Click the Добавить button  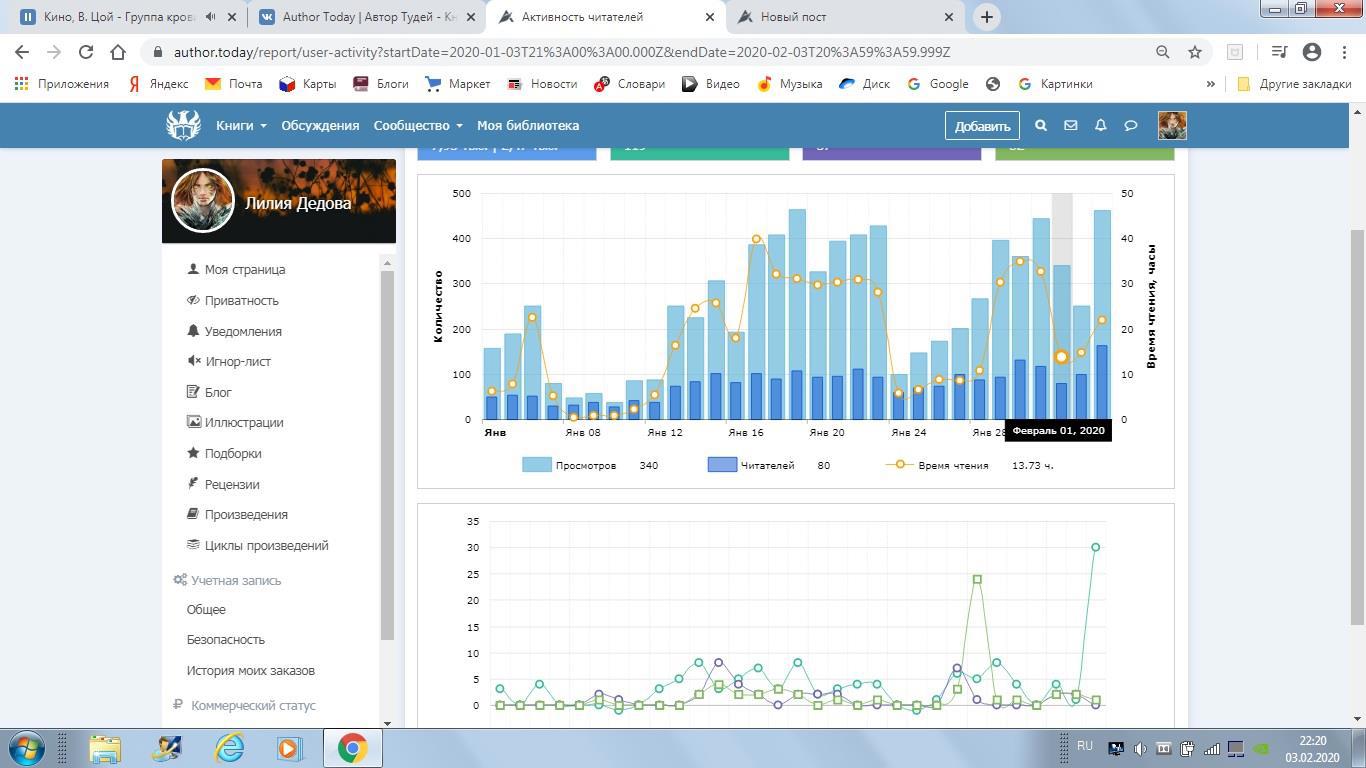coord(982,126)
